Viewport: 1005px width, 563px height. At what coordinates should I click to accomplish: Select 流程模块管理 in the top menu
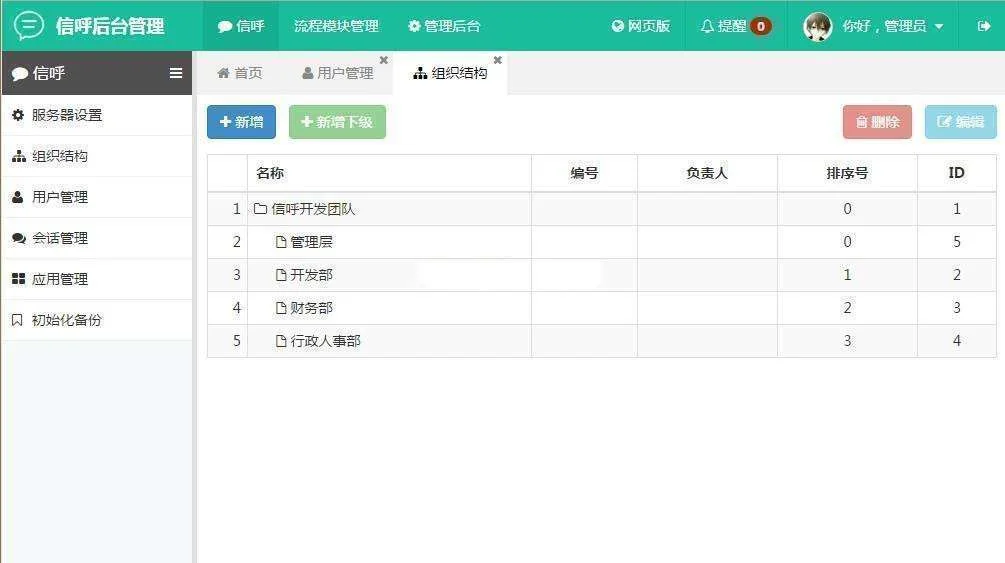336,26
